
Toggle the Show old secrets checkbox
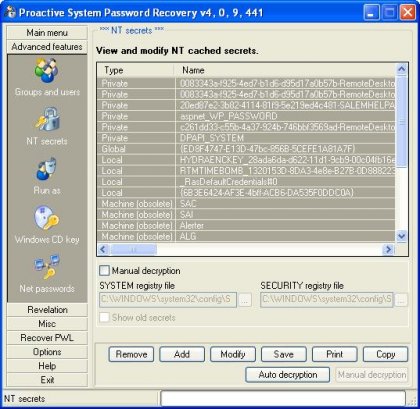click(104, 317)
